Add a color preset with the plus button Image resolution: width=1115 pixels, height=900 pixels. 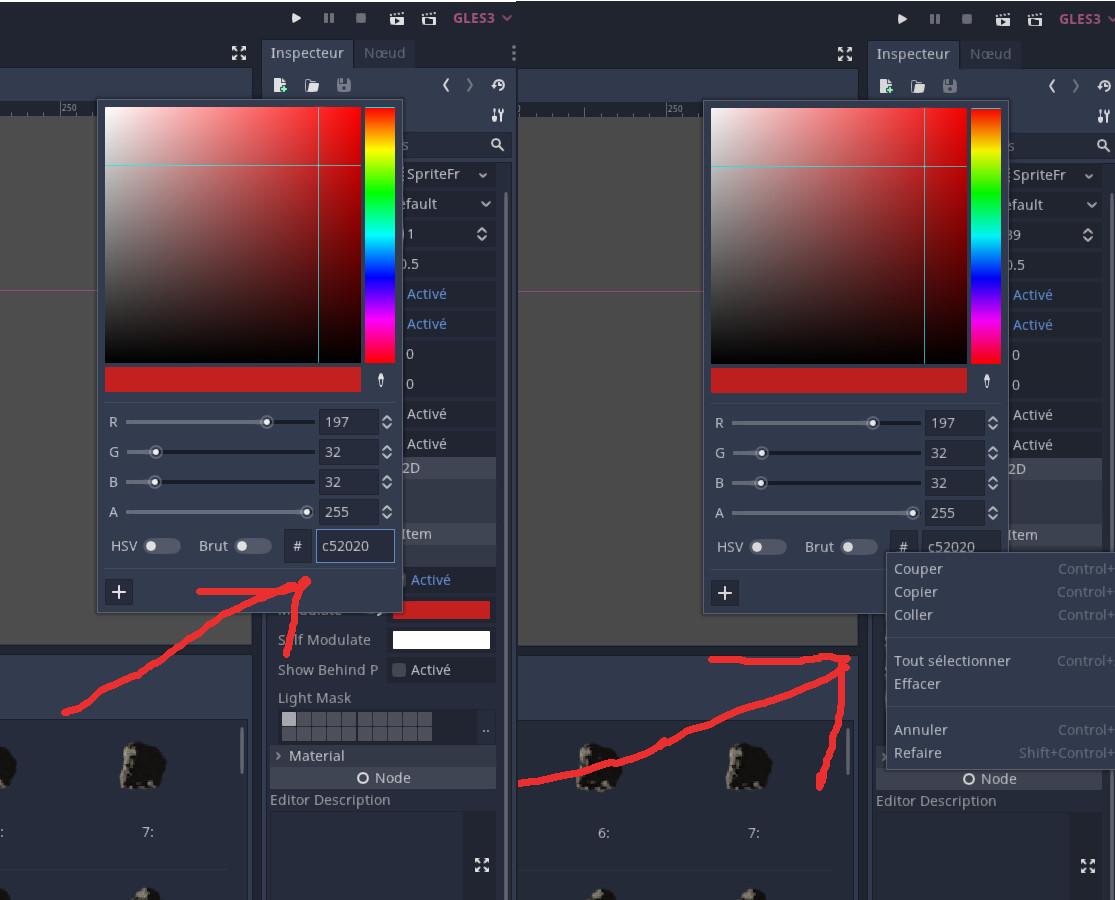119,592
